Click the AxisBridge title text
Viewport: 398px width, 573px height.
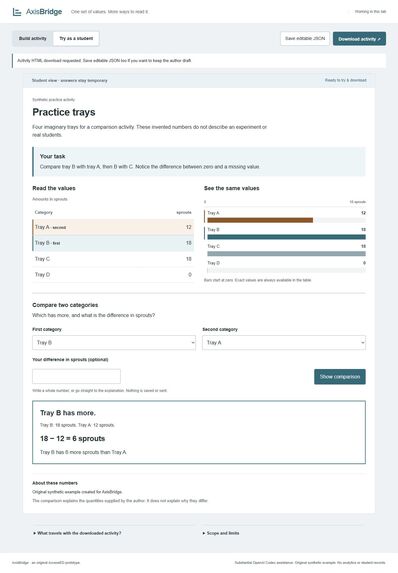(44, 12)
